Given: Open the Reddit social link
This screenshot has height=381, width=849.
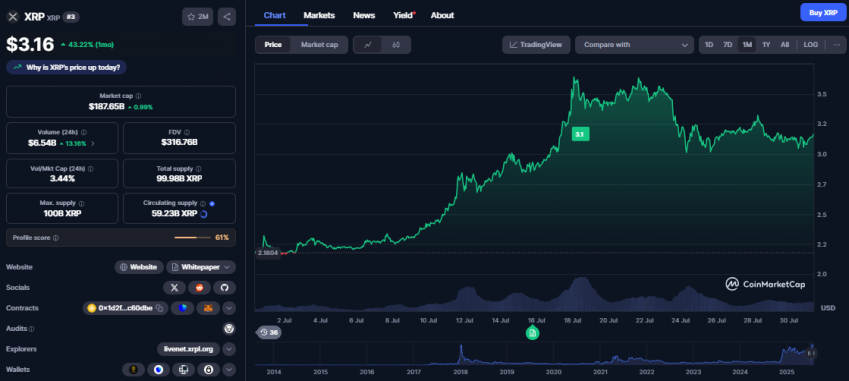Looking at the screenshot, I should point(199,288).
